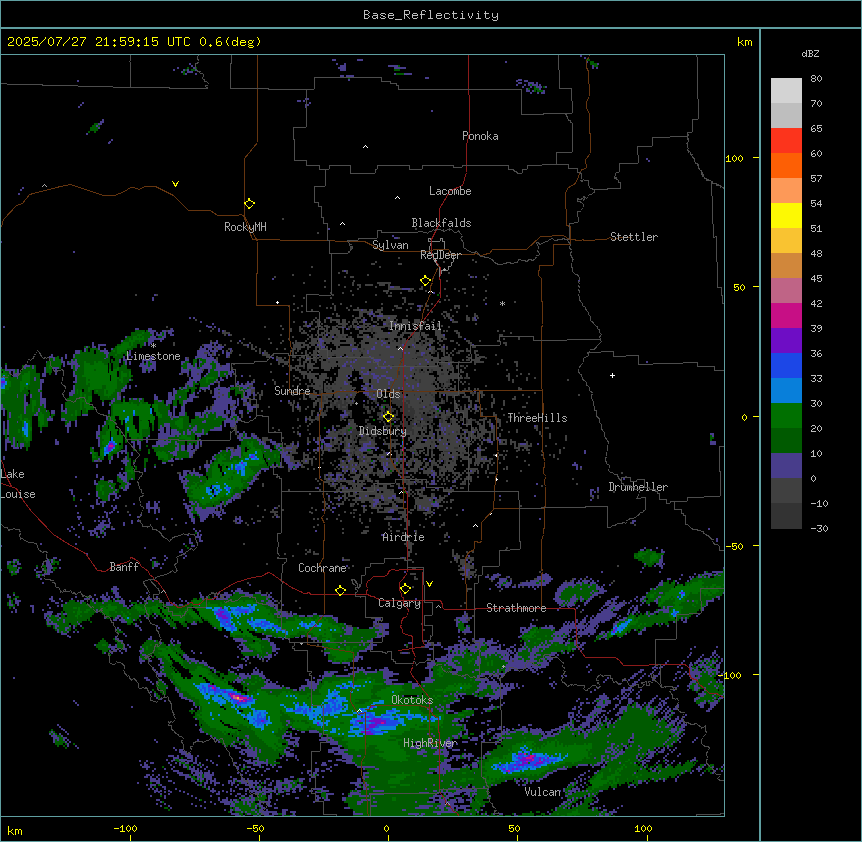Click the light blue 33 dBZ legend swatch
Viewport: 862px width, 842px height.
click(x=786, y=391)
